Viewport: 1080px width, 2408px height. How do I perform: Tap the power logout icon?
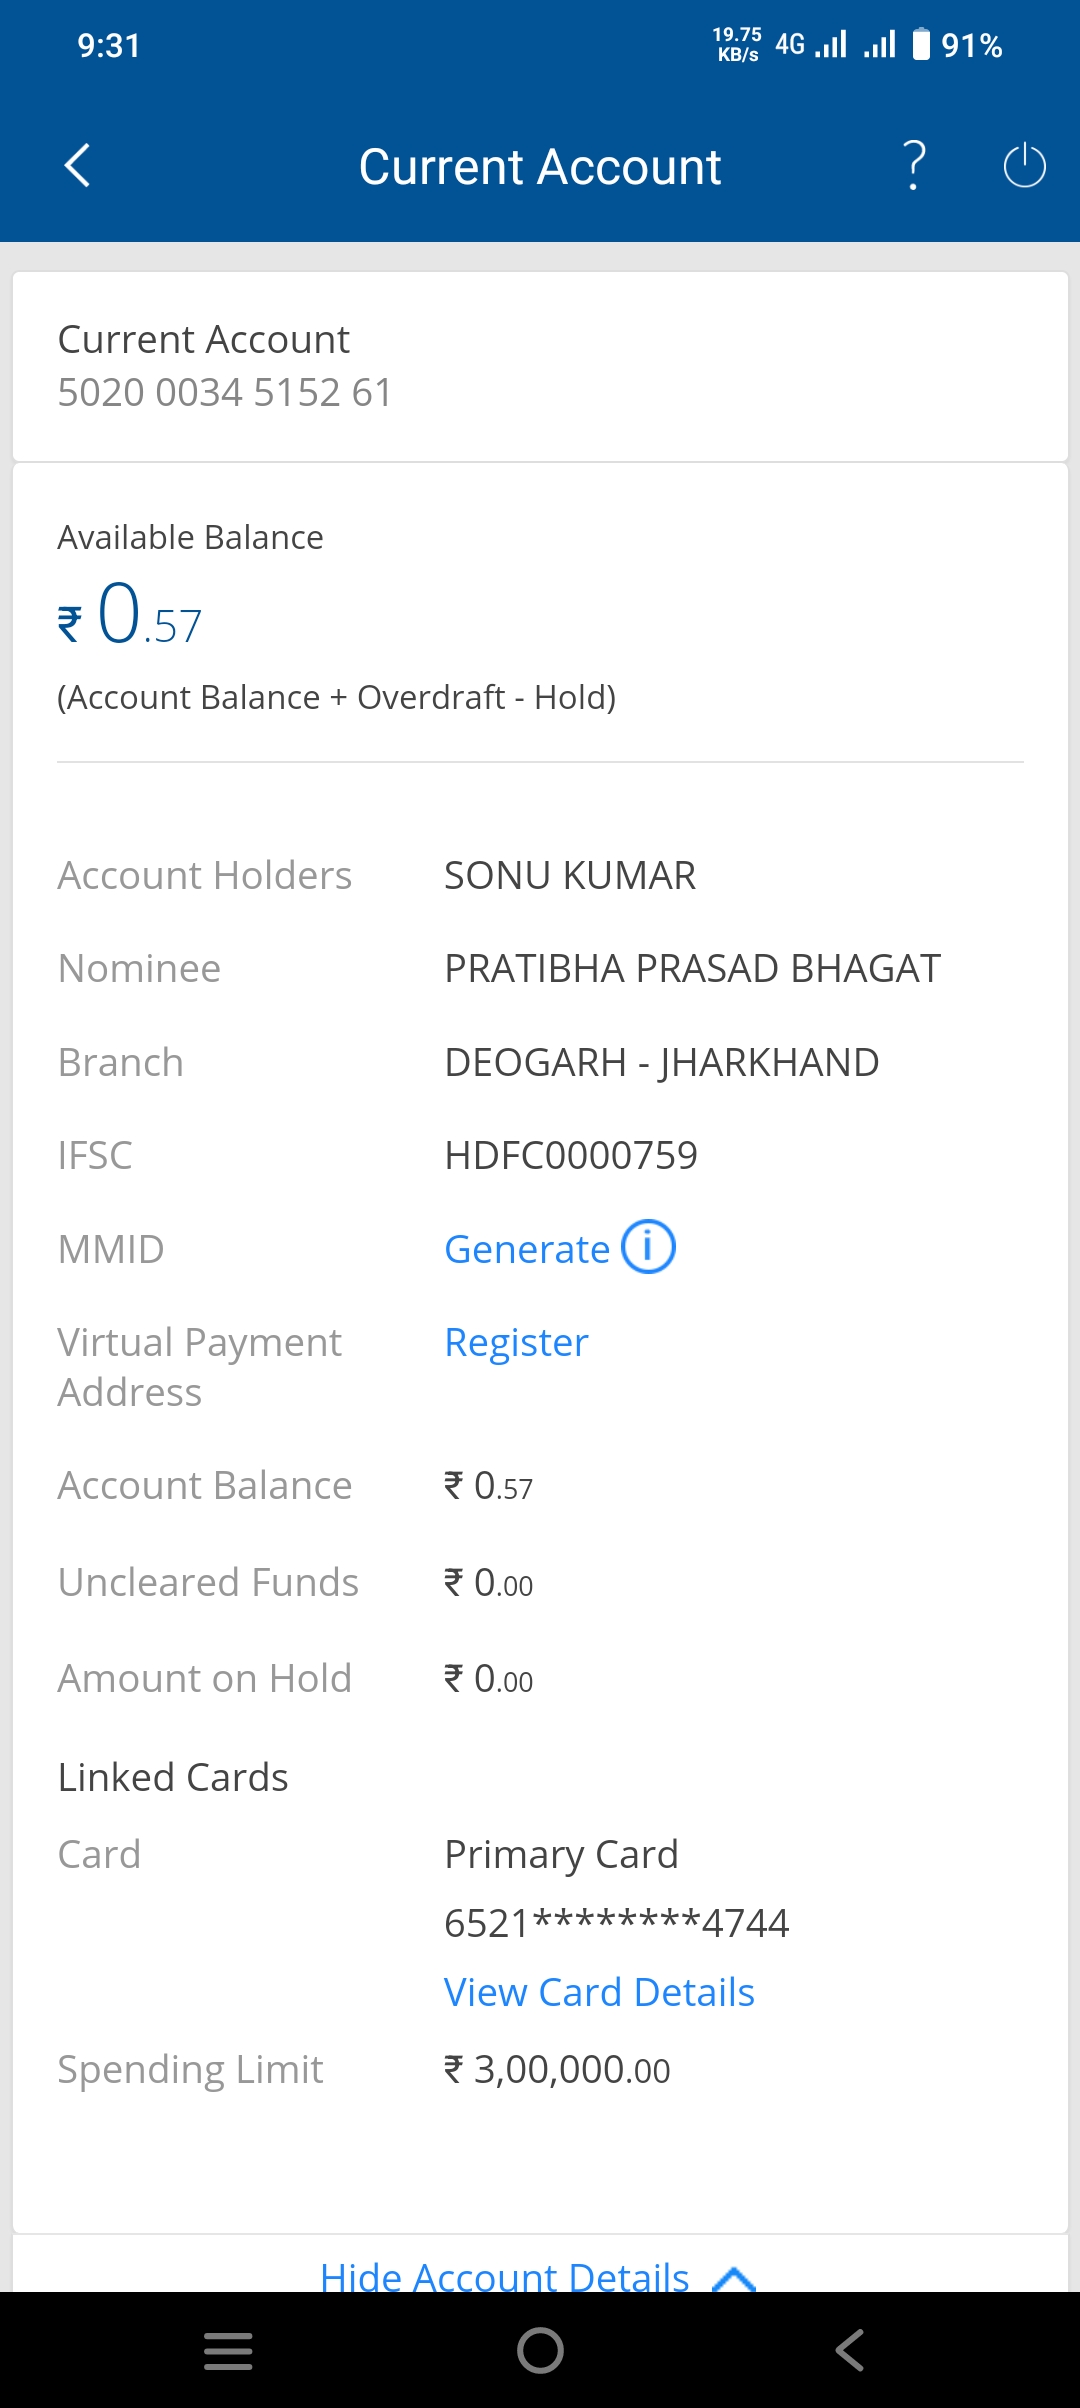(x=1024, y=165)
